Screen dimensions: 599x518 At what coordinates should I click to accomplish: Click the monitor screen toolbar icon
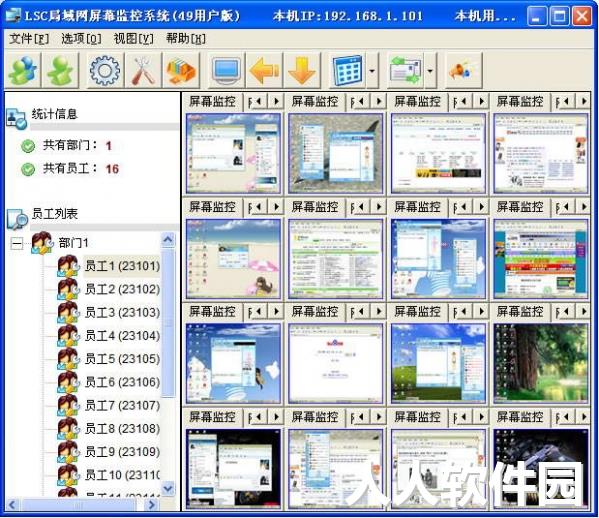tap(227, 70)
